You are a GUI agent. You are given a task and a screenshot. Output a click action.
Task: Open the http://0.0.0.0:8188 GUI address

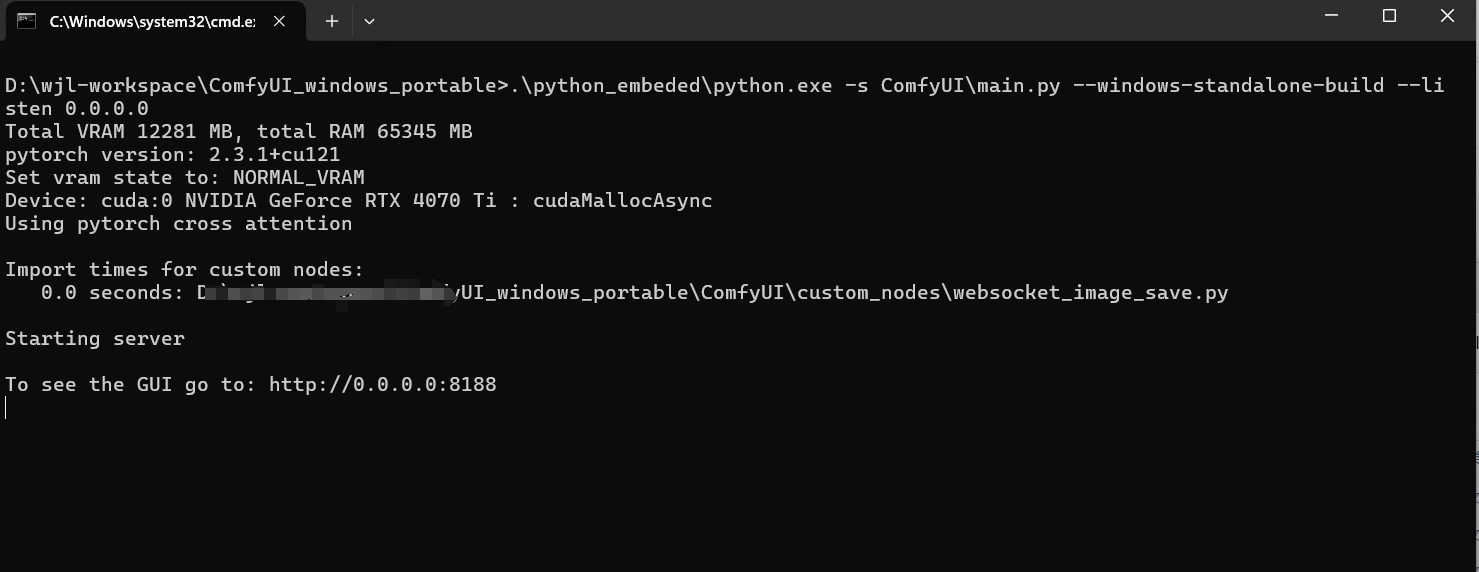(383, 385)
